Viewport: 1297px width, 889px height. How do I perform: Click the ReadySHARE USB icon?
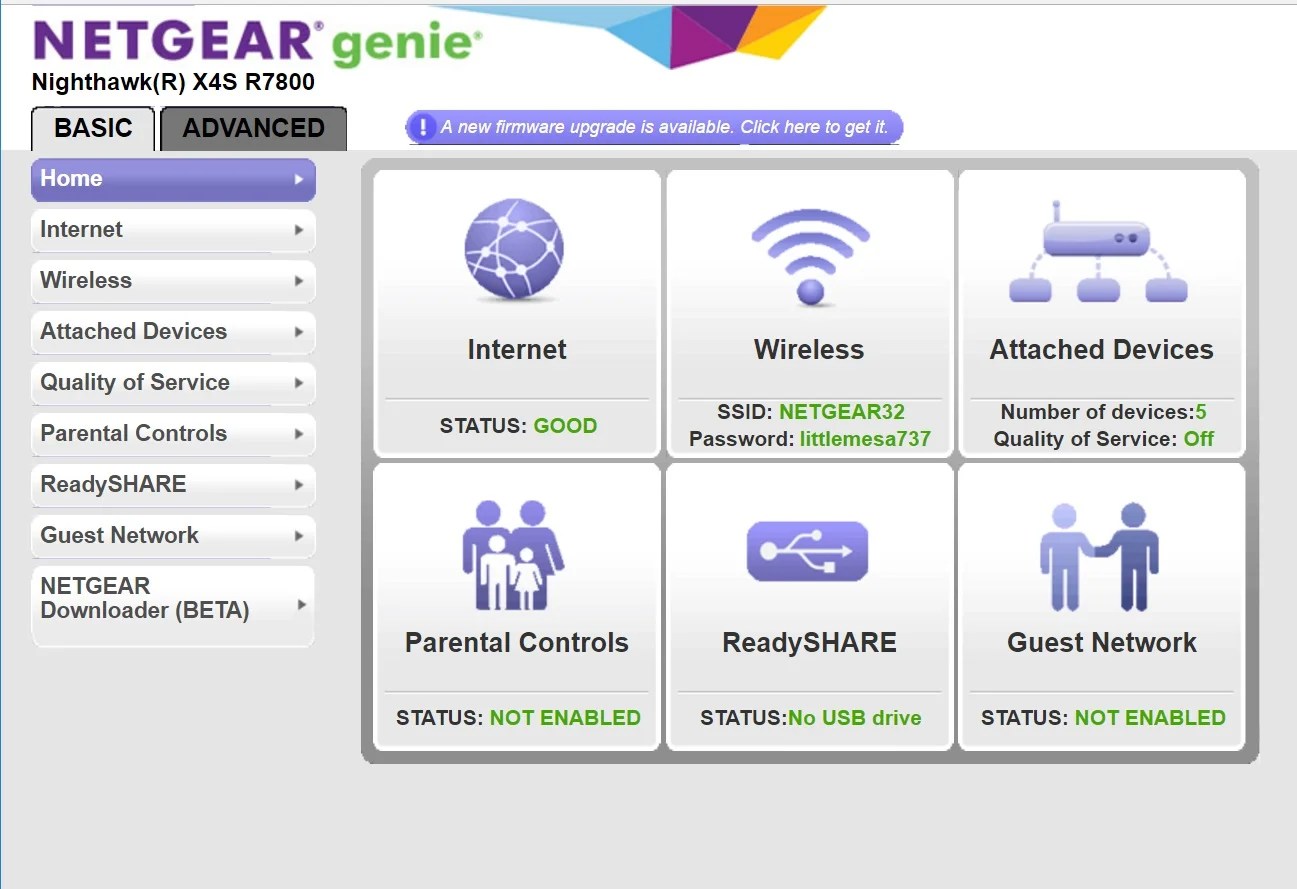click(x=808, y=551)
